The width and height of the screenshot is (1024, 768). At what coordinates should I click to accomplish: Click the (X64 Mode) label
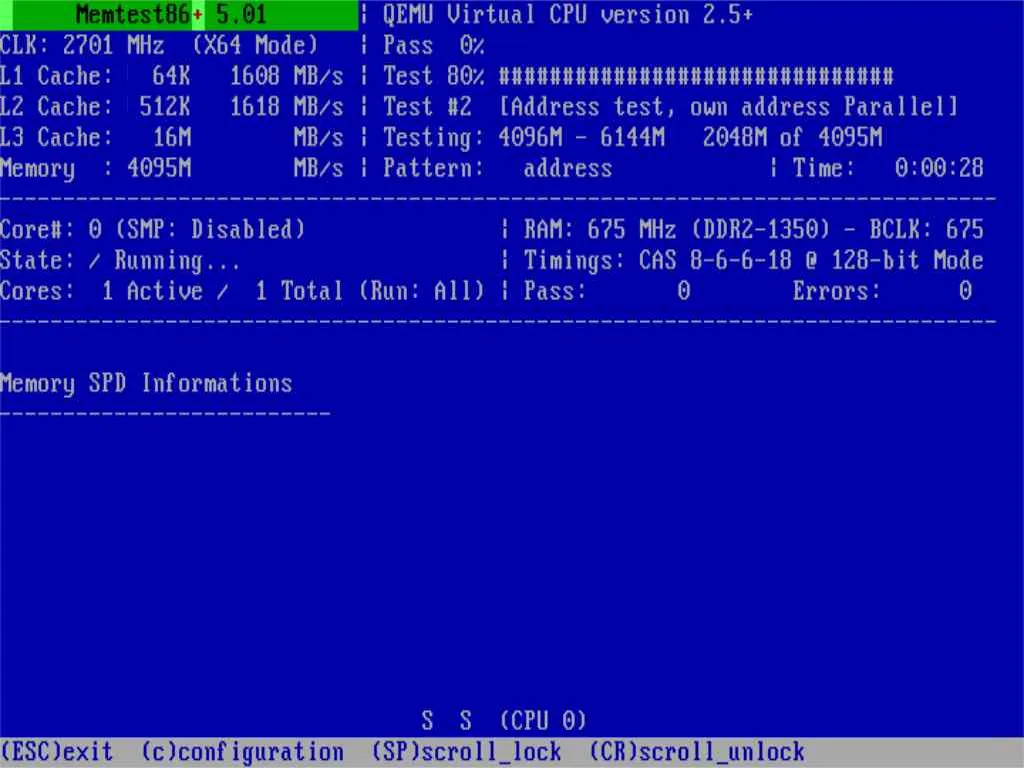coord(255,45)
